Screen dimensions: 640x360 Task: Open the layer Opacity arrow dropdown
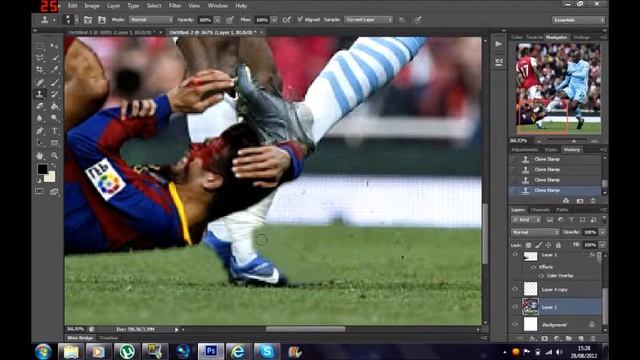[x=602, y=232]
